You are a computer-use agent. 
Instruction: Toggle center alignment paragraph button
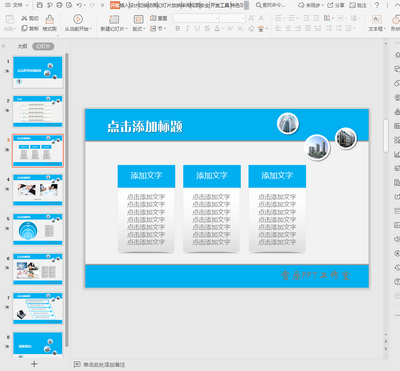tap(288, 29)
